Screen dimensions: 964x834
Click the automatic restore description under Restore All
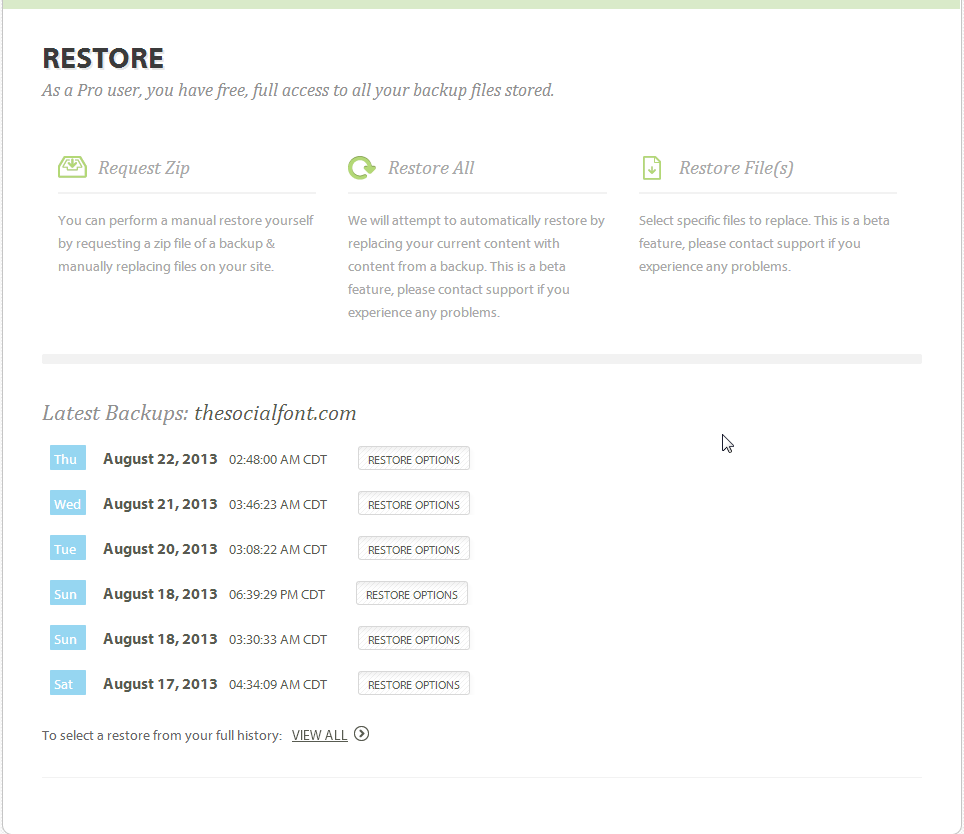[x=476, y=266]
